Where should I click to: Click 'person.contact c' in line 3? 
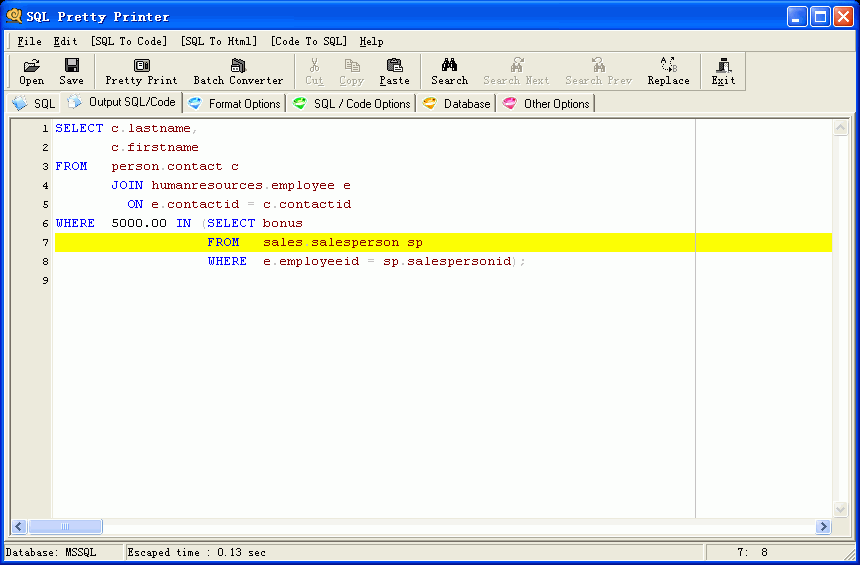pos(175,166)
